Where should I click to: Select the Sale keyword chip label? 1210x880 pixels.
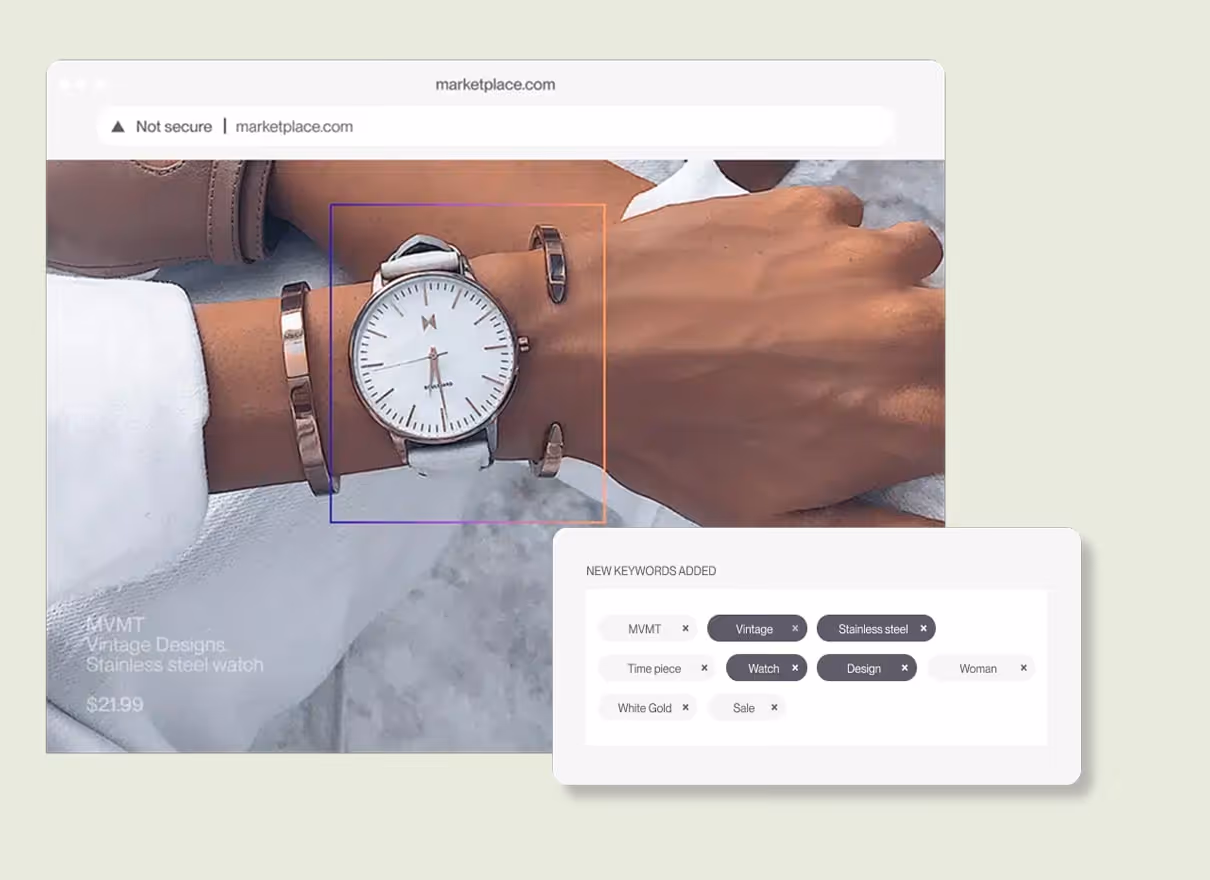tap(744, 708)
